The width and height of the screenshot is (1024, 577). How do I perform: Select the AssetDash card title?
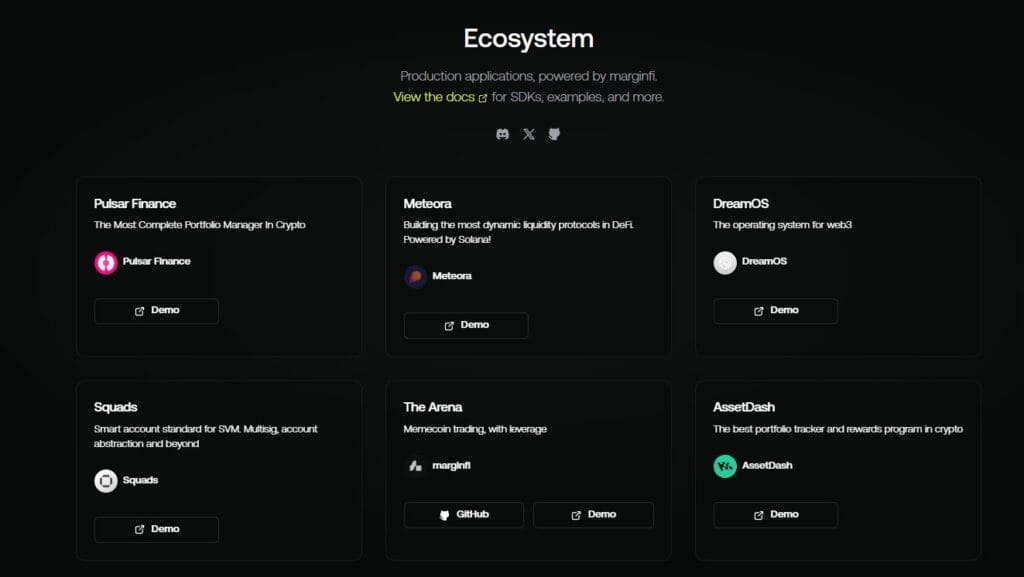(743, 407)
